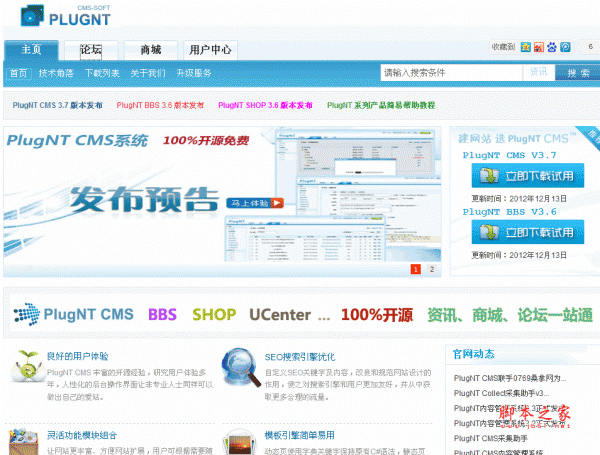The width and height of the screenshot is (600, 455).
Task: Open 升级服务 in the nav bar
Action: pos(194,73)
